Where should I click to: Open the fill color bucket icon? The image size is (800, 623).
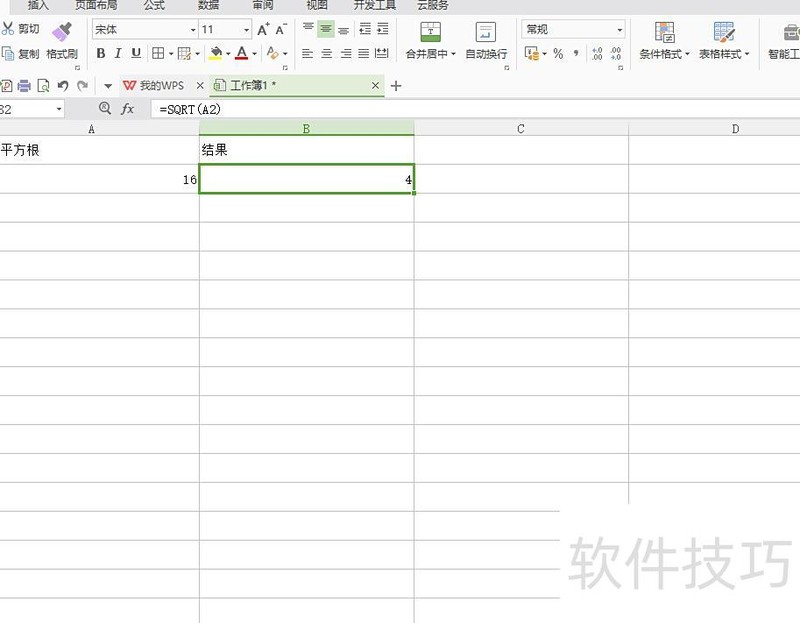(216, 52)
